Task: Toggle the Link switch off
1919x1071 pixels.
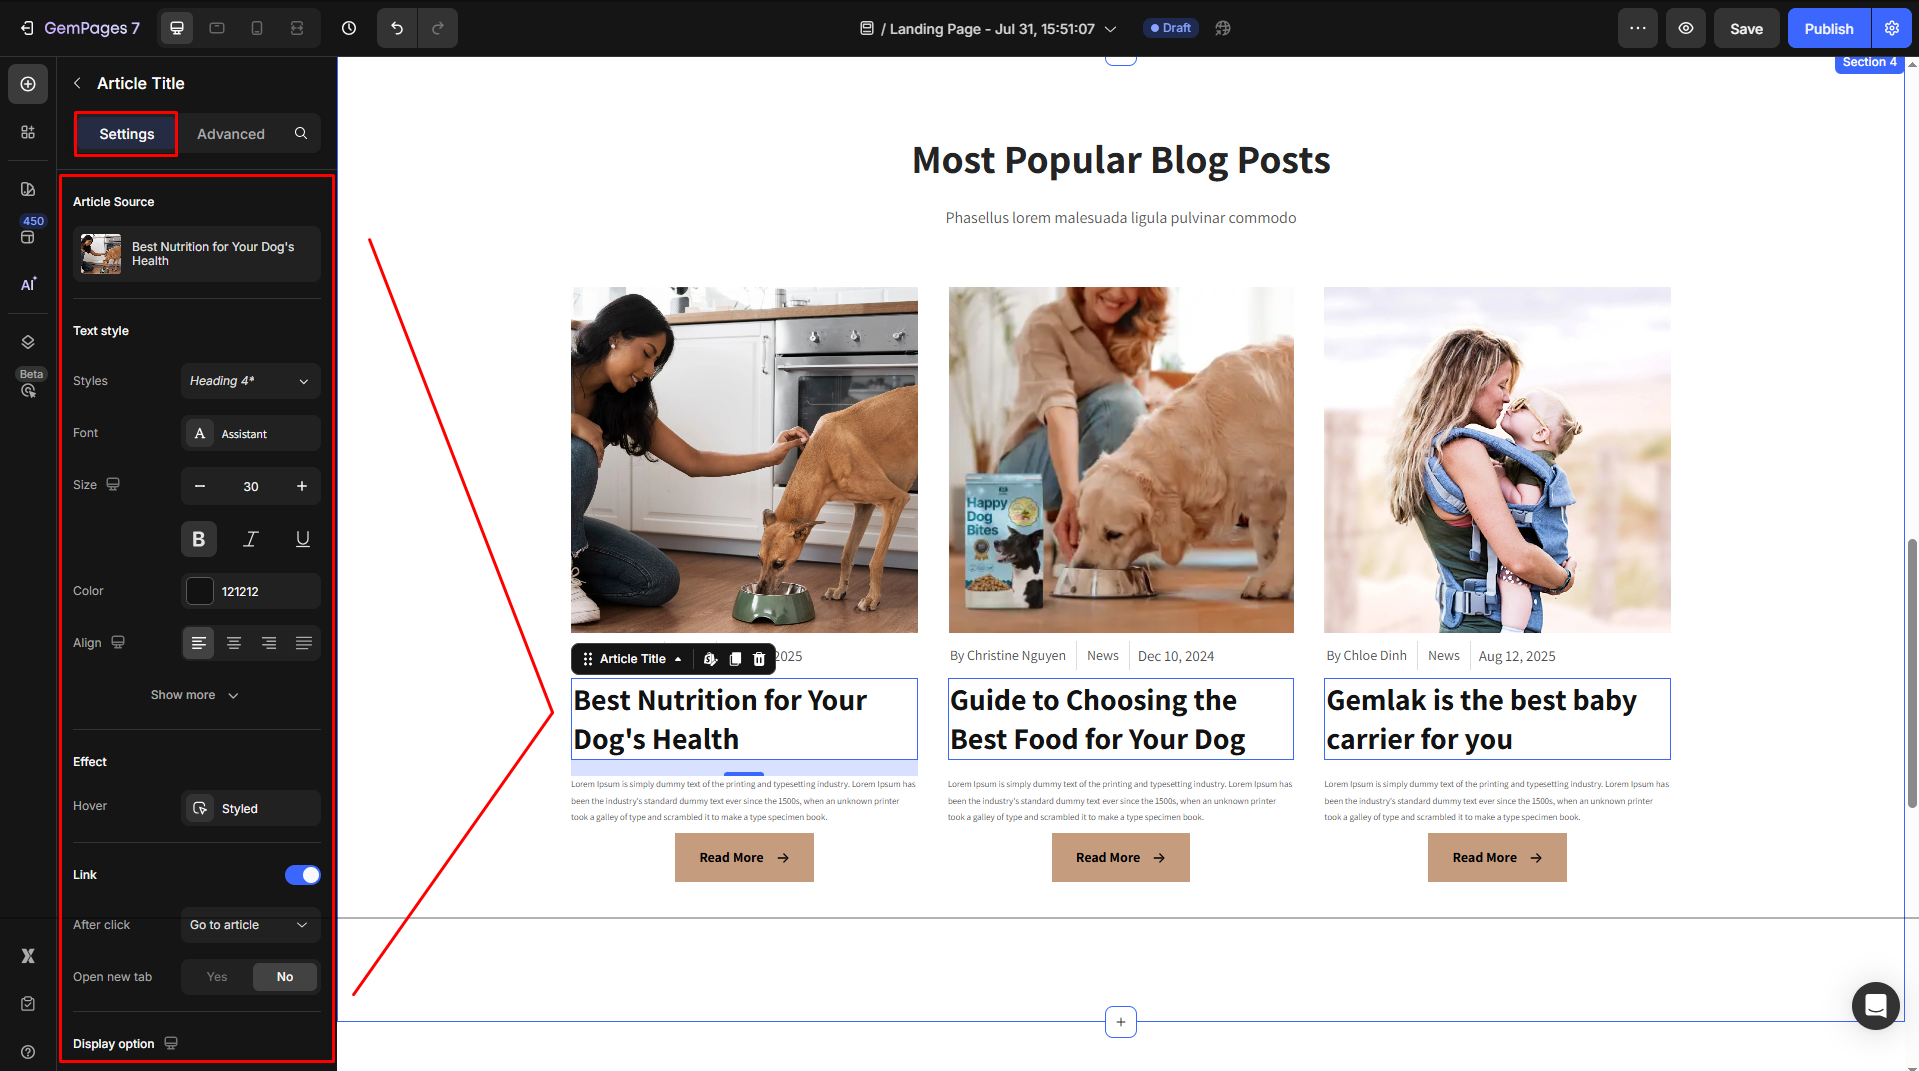Action: (302, 875)
